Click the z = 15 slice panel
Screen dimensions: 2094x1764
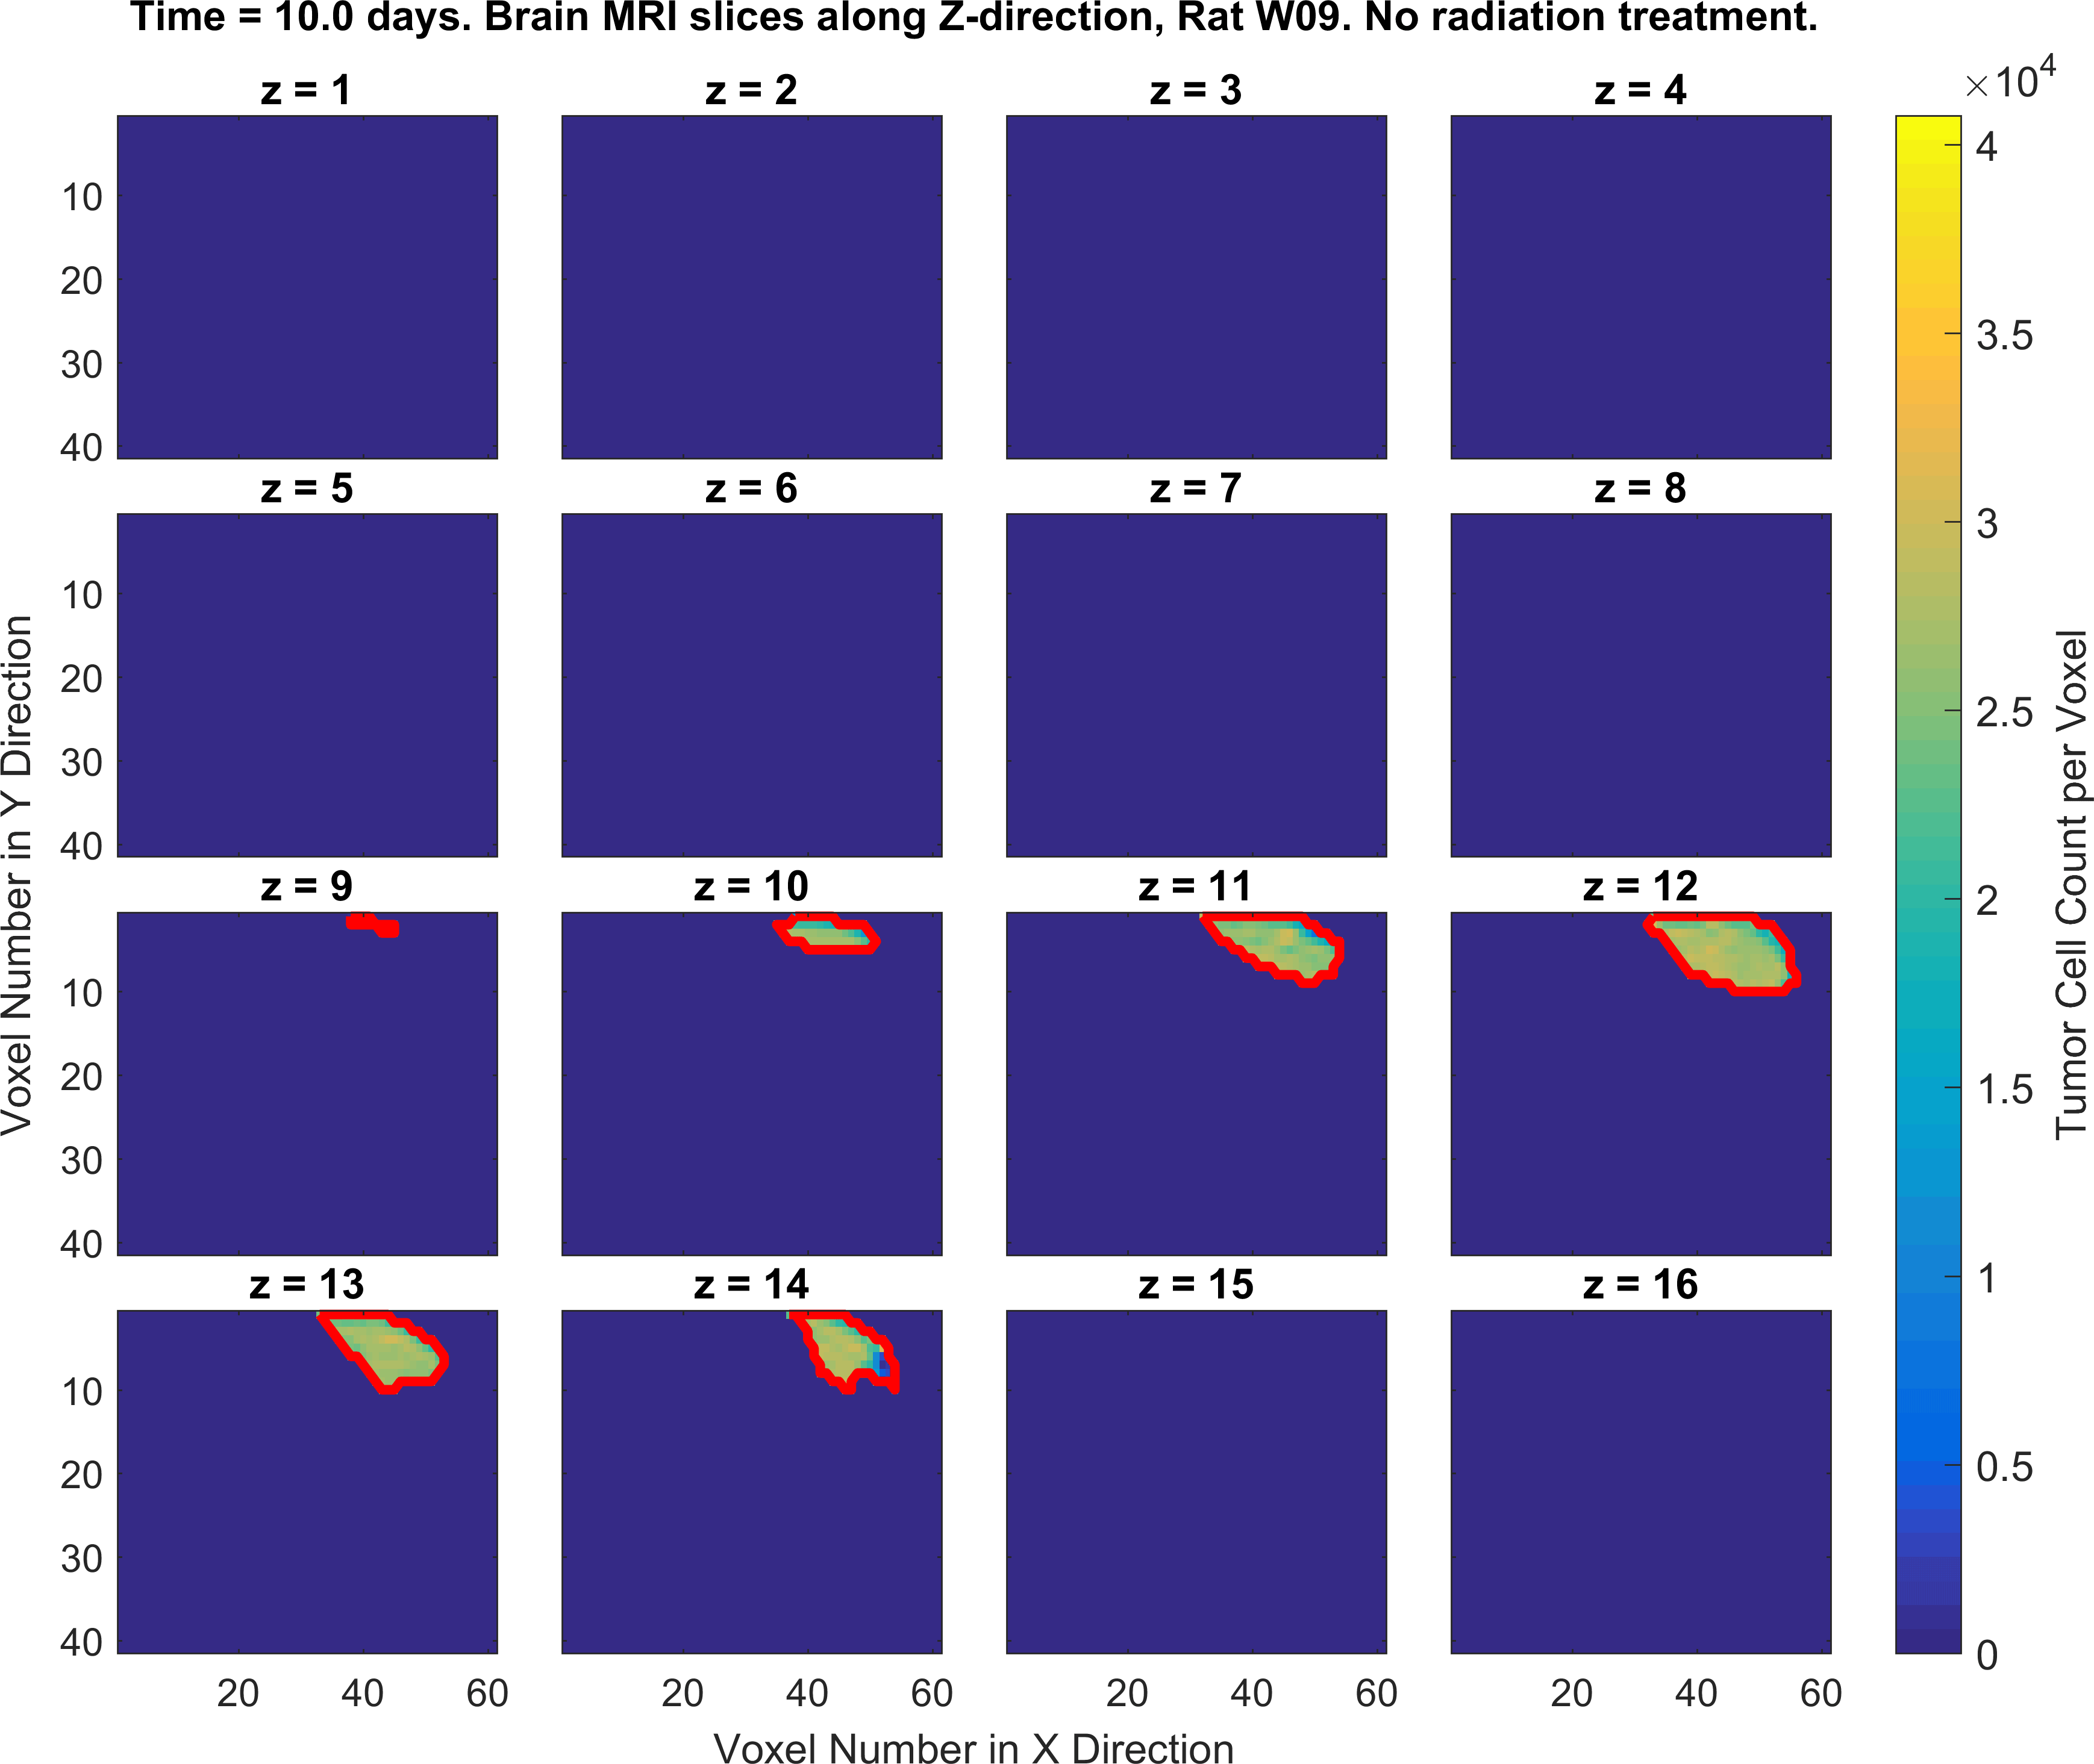(1196, 1482)
